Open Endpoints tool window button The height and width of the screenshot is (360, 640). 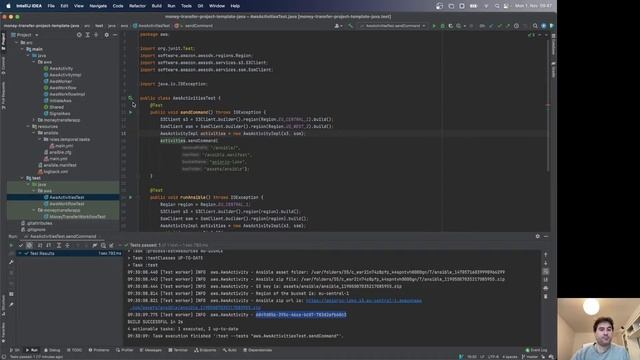[x=205, y=350]
